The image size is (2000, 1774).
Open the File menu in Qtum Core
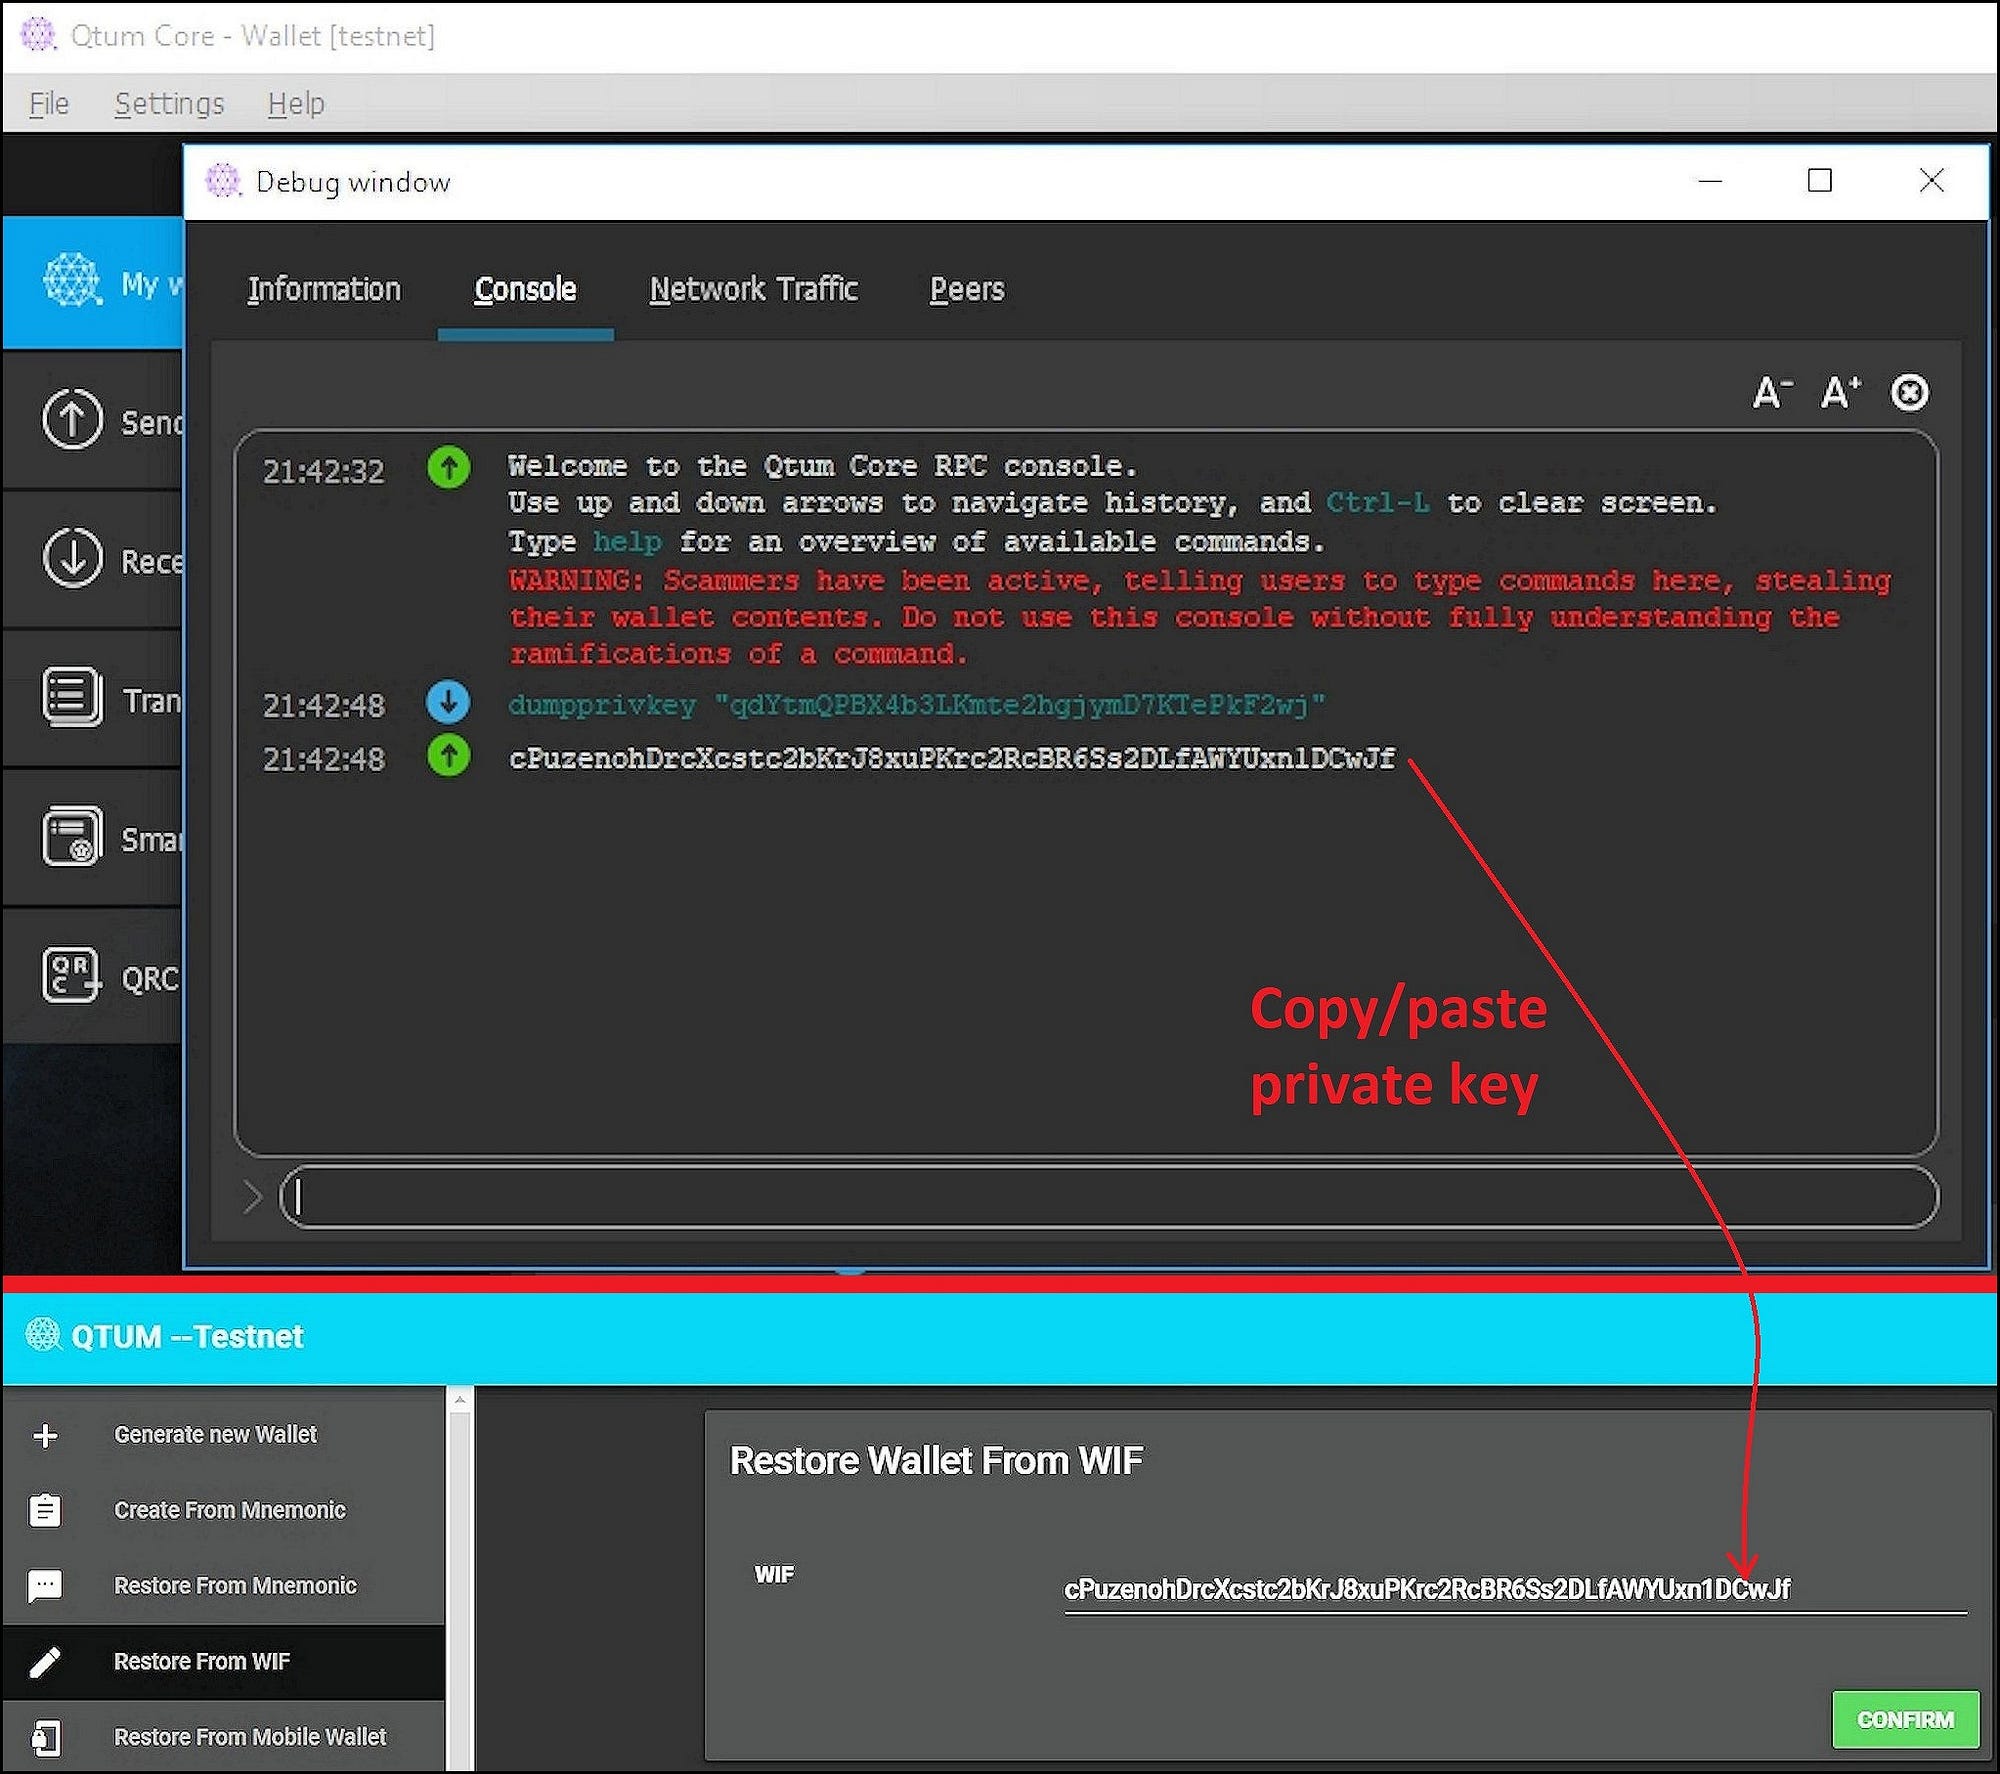point(49,104)
